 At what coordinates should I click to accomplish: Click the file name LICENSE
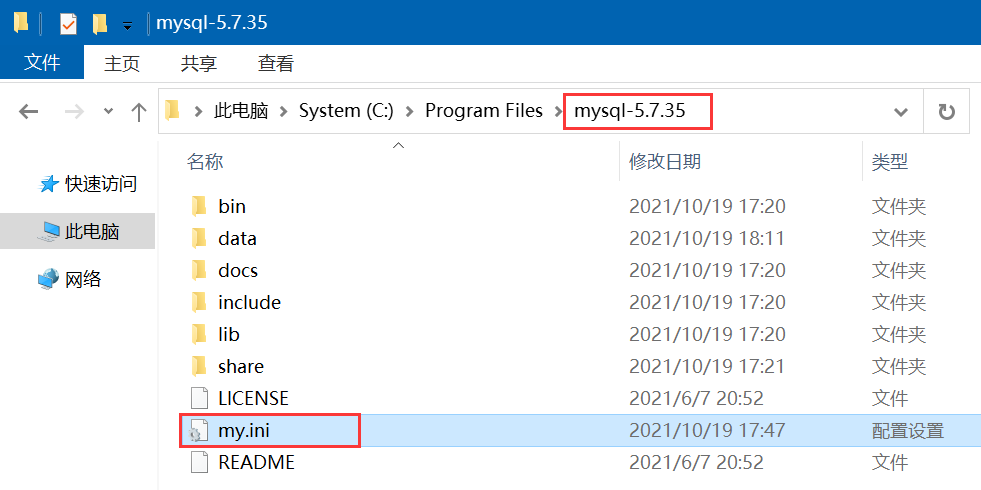coord(253,398)
